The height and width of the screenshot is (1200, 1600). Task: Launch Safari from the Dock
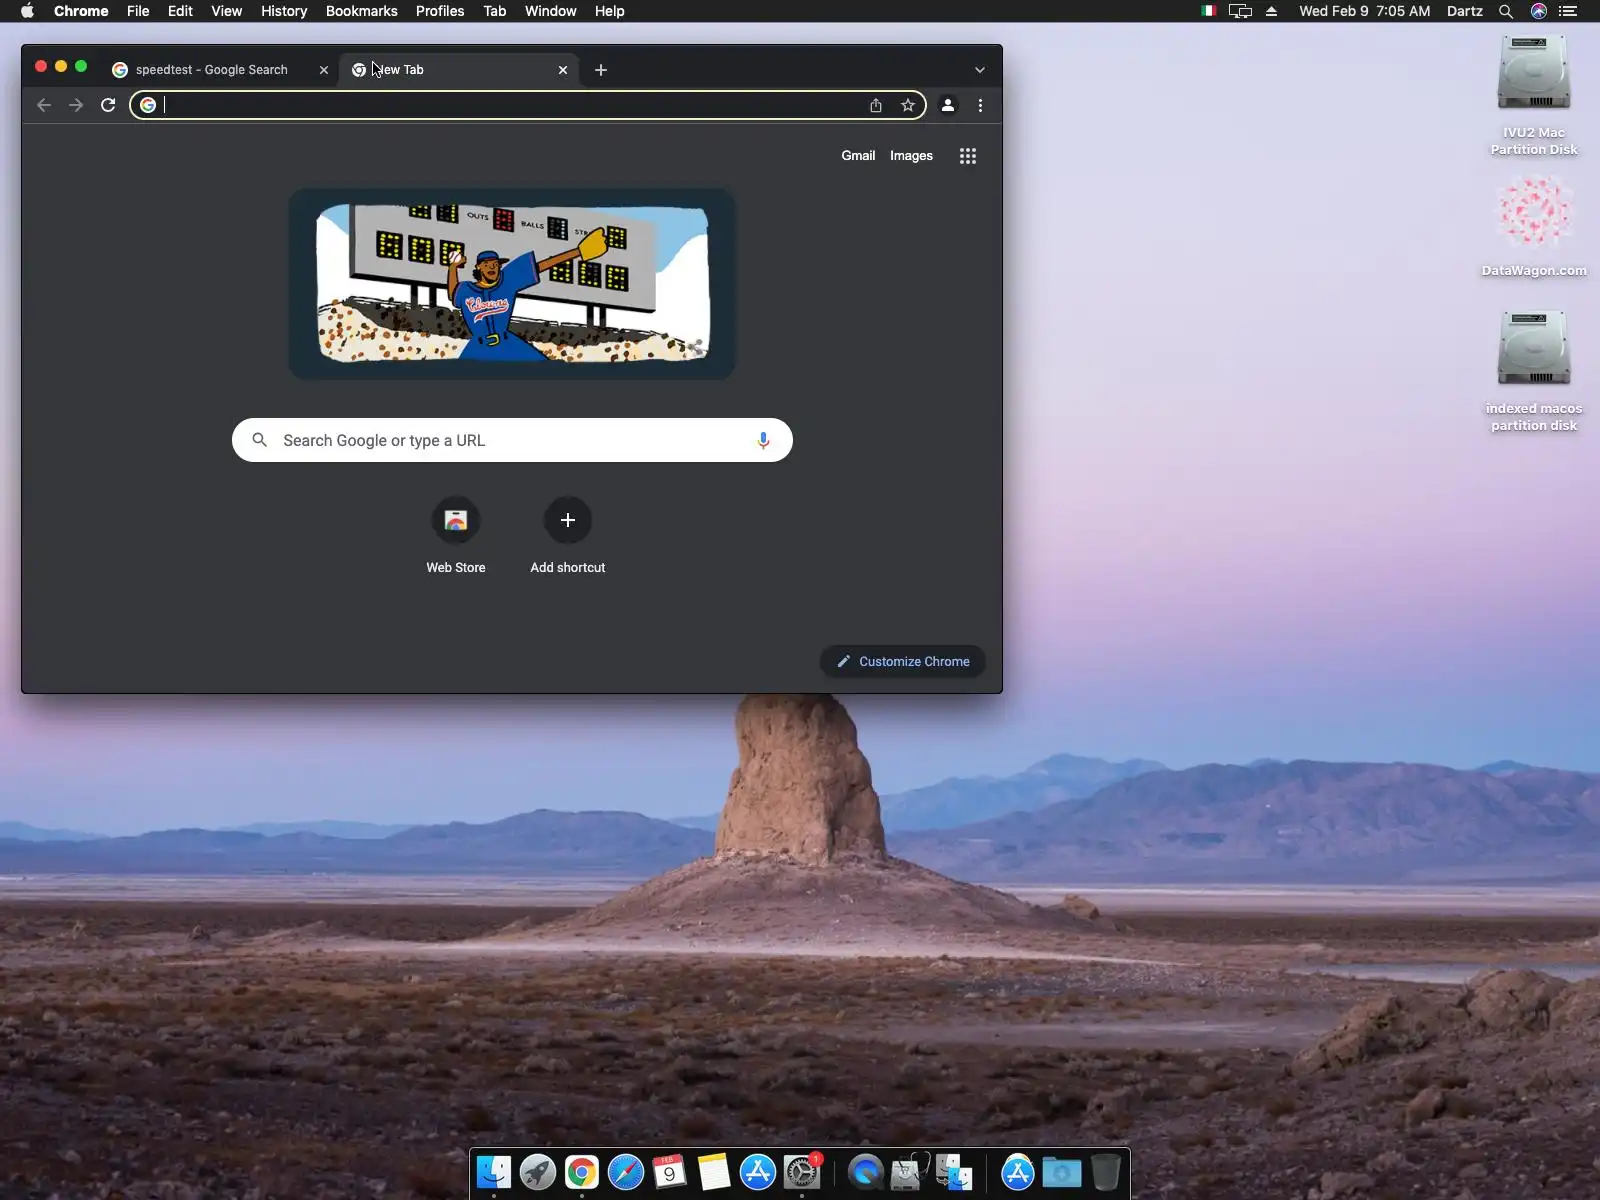click(626, 1172)
